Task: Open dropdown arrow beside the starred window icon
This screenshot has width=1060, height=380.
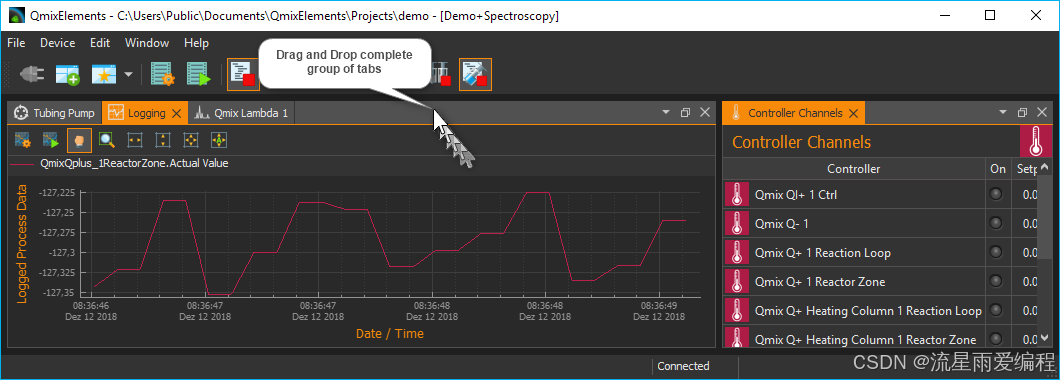Action: coord(128,74)
